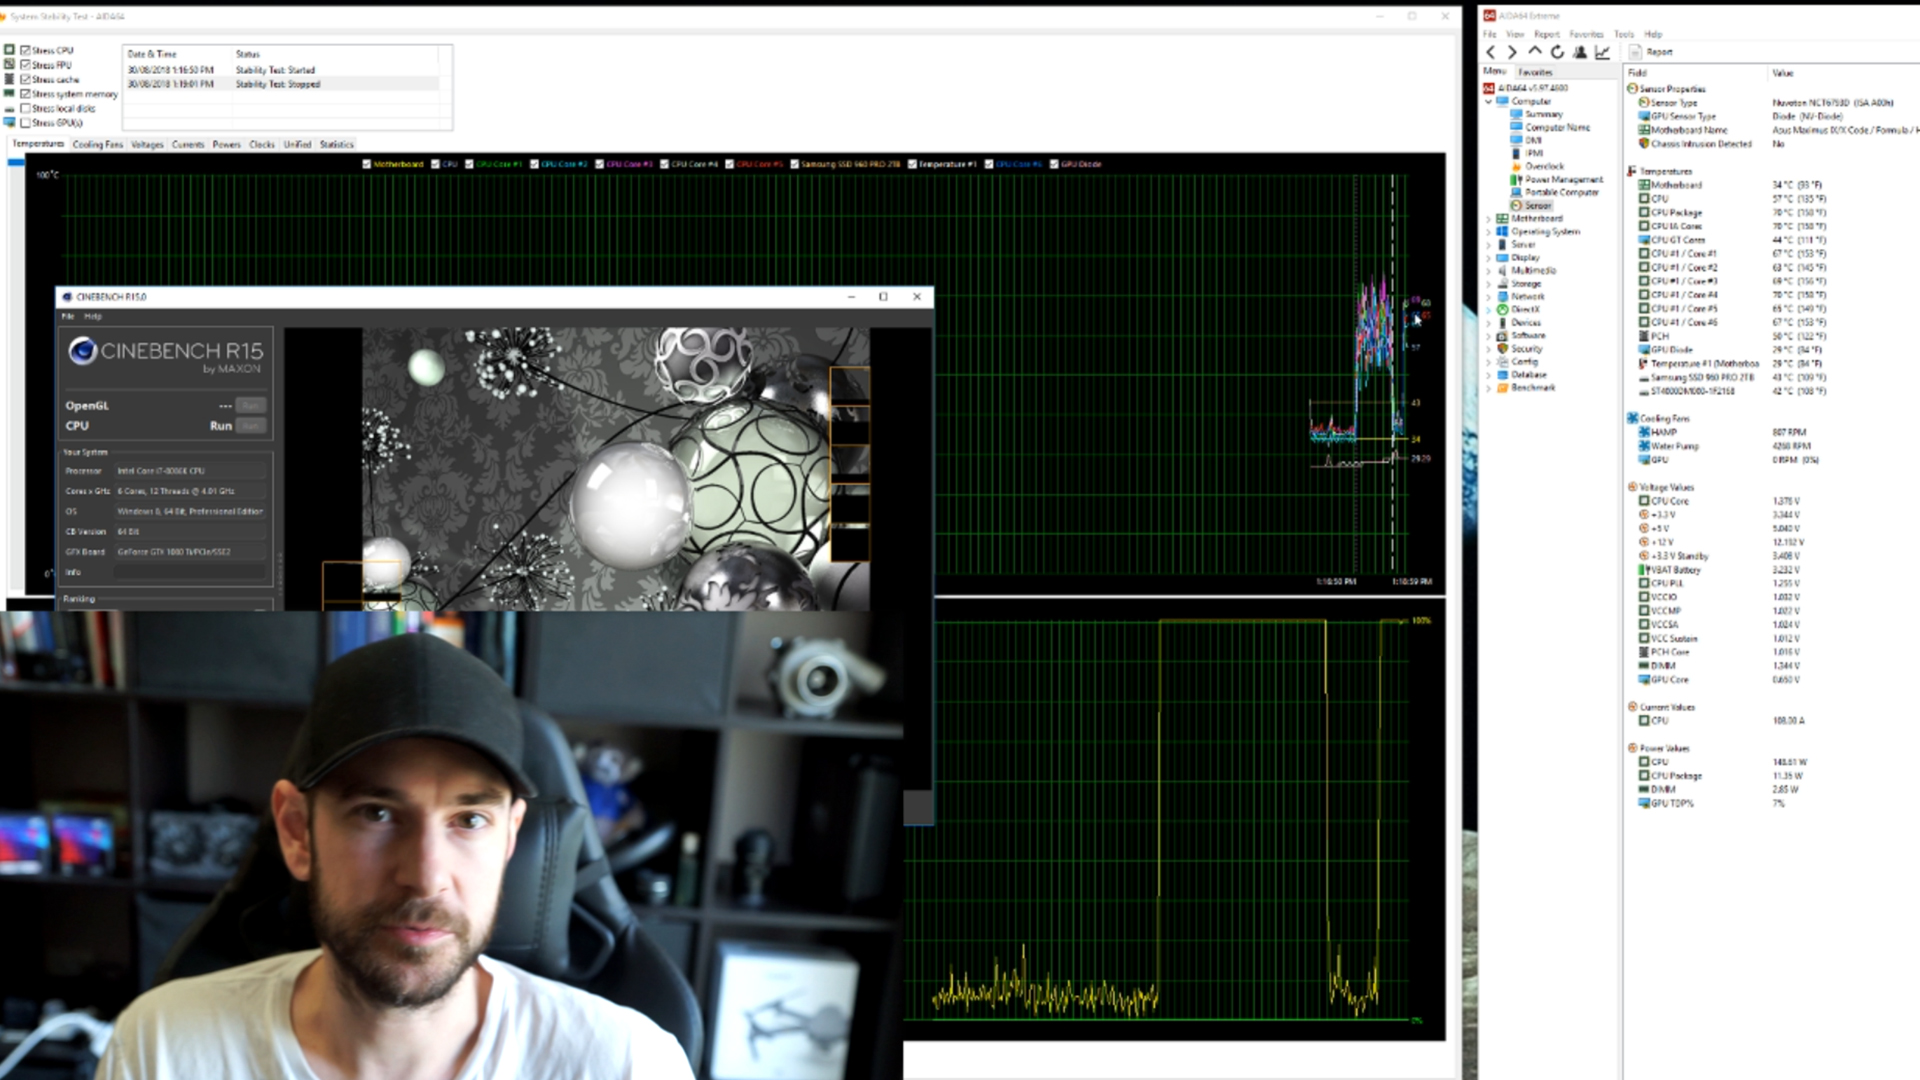Click the user profile toolbar icon in AIDA64
This screenshot has height=1080, width=1920.
1580,52
